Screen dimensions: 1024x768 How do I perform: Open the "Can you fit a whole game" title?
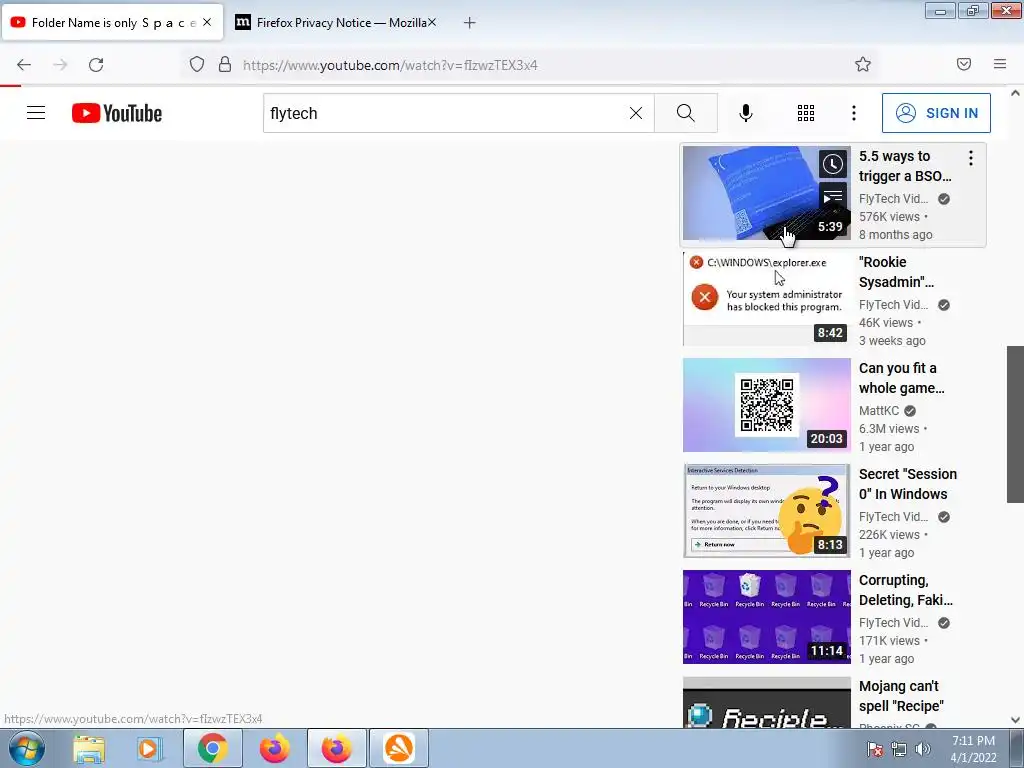tap(902, 378)
